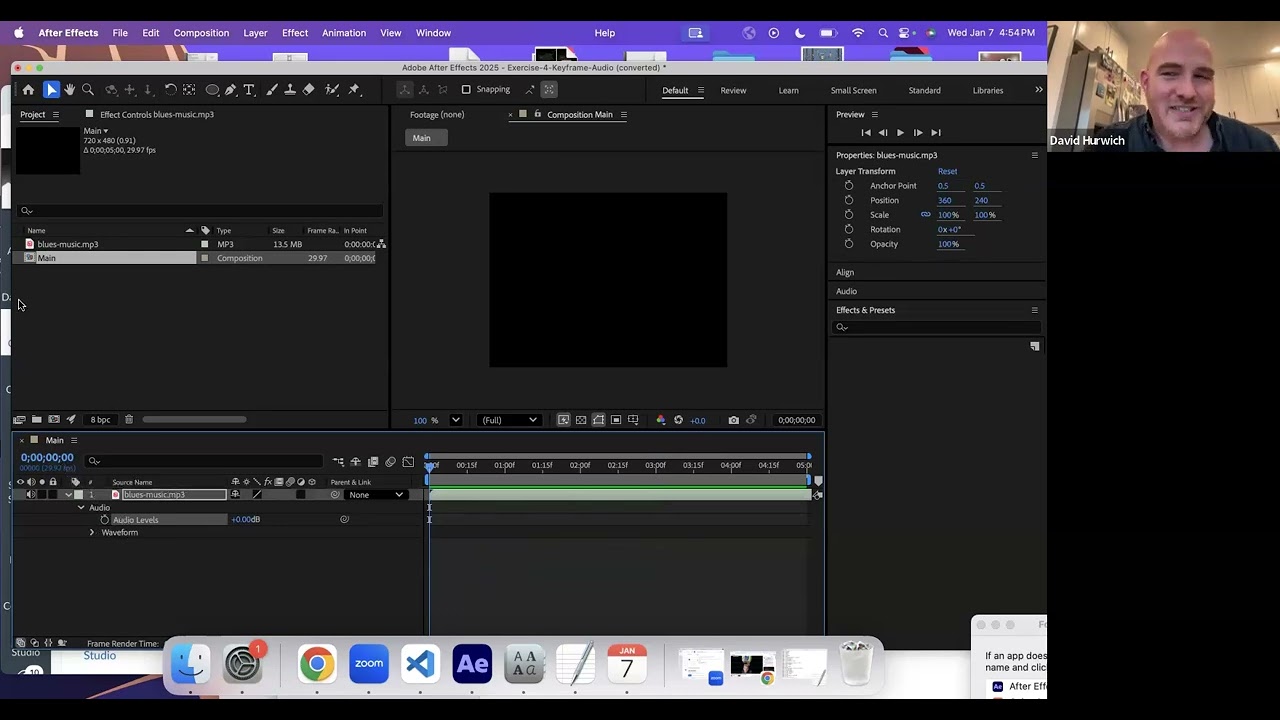This screenshot has height=720, width=1280.
Task: Open Google Chrome from the Dock
Action: point(317,663)
